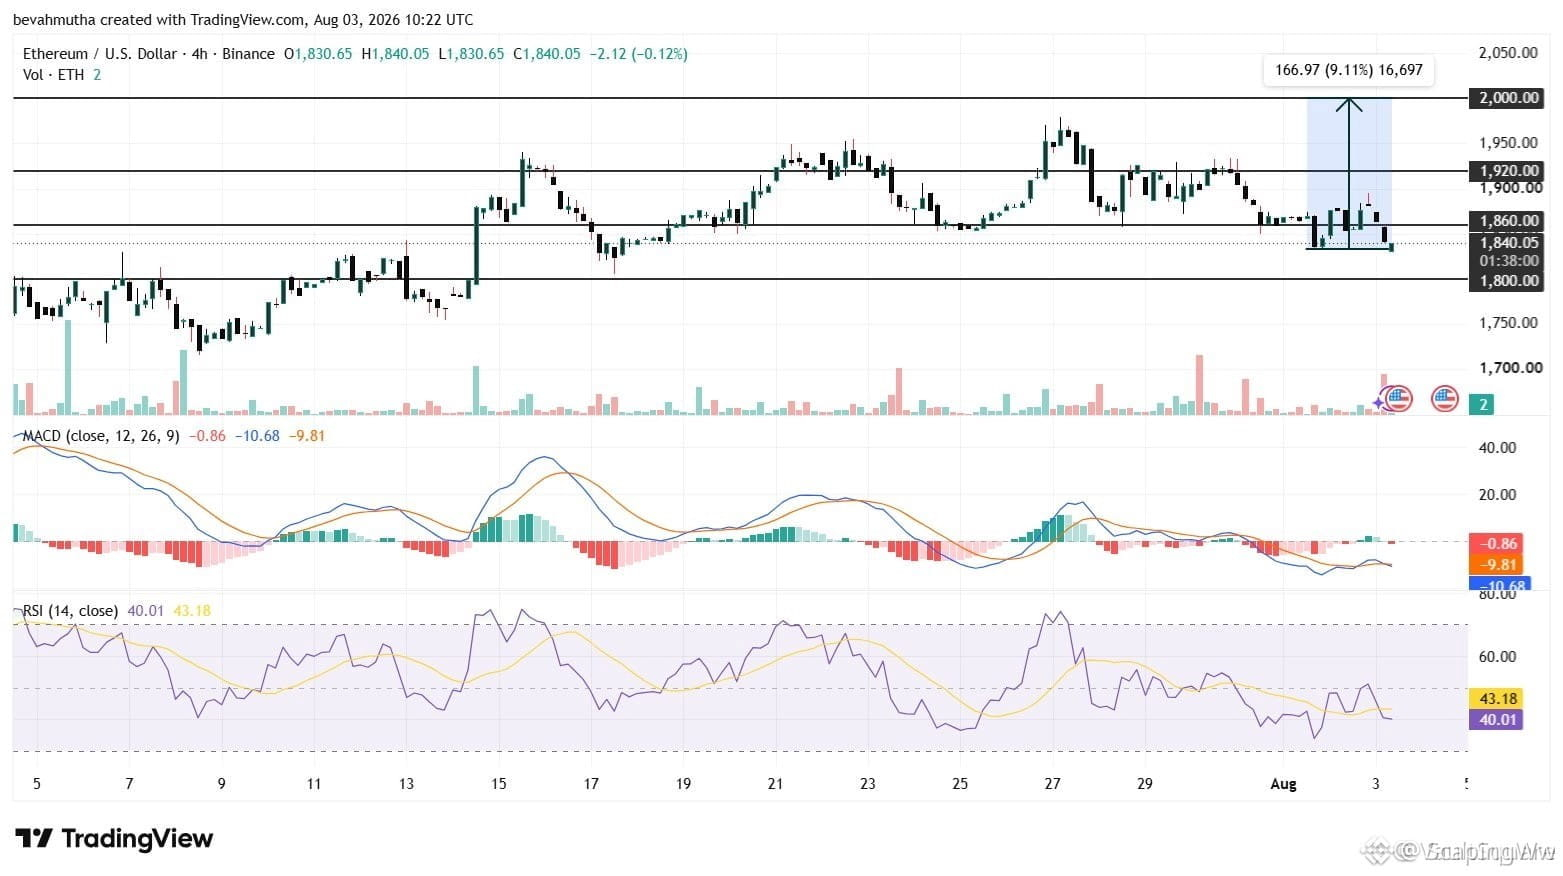Click the 40.01 value in RSI legend
The width and height of the screenshot is (1563, 876).
(146, 611)
